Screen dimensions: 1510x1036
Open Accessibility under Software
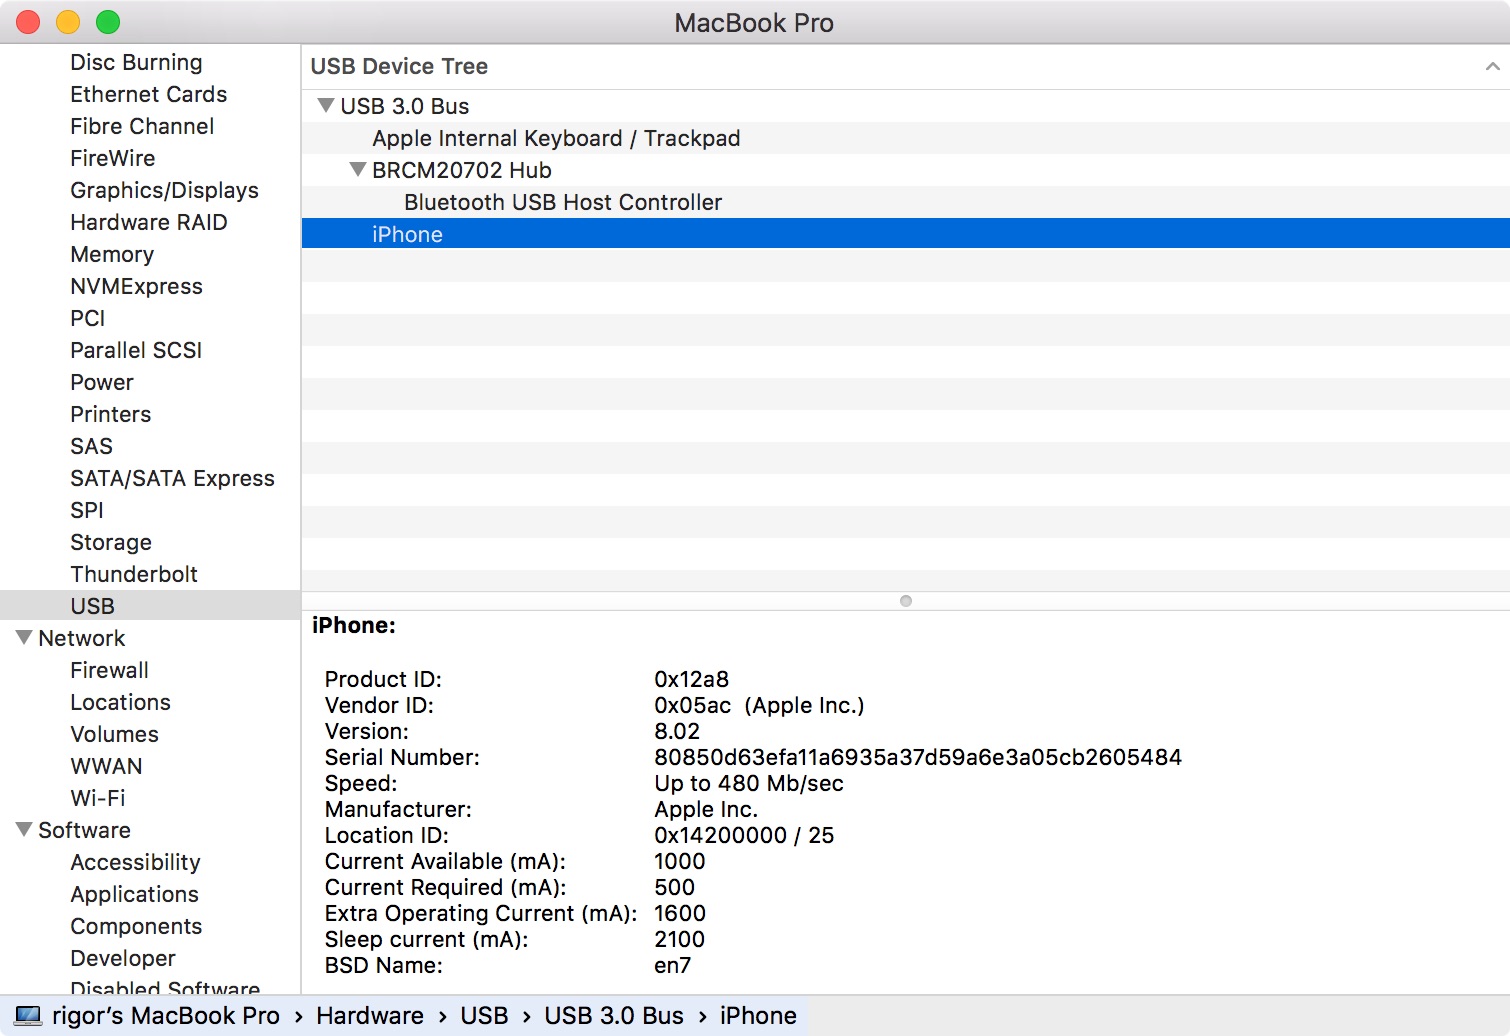[x=135, y=862]
